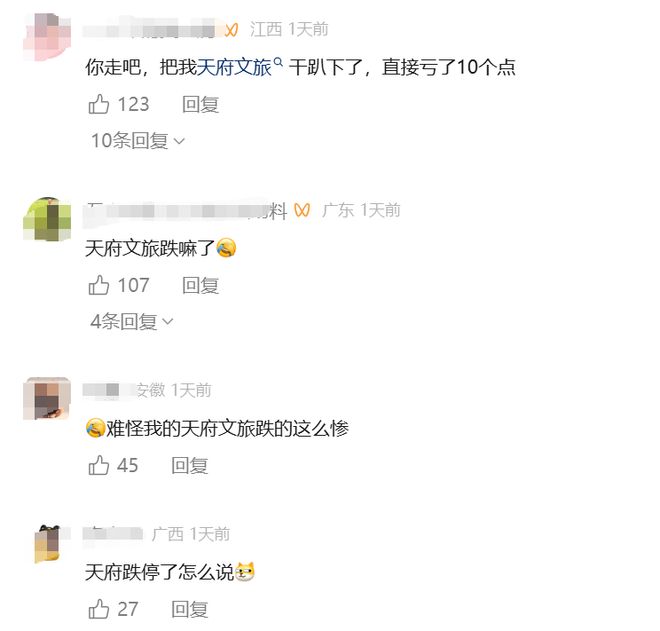Like the comment with 45 likes

tap(98, 465)
